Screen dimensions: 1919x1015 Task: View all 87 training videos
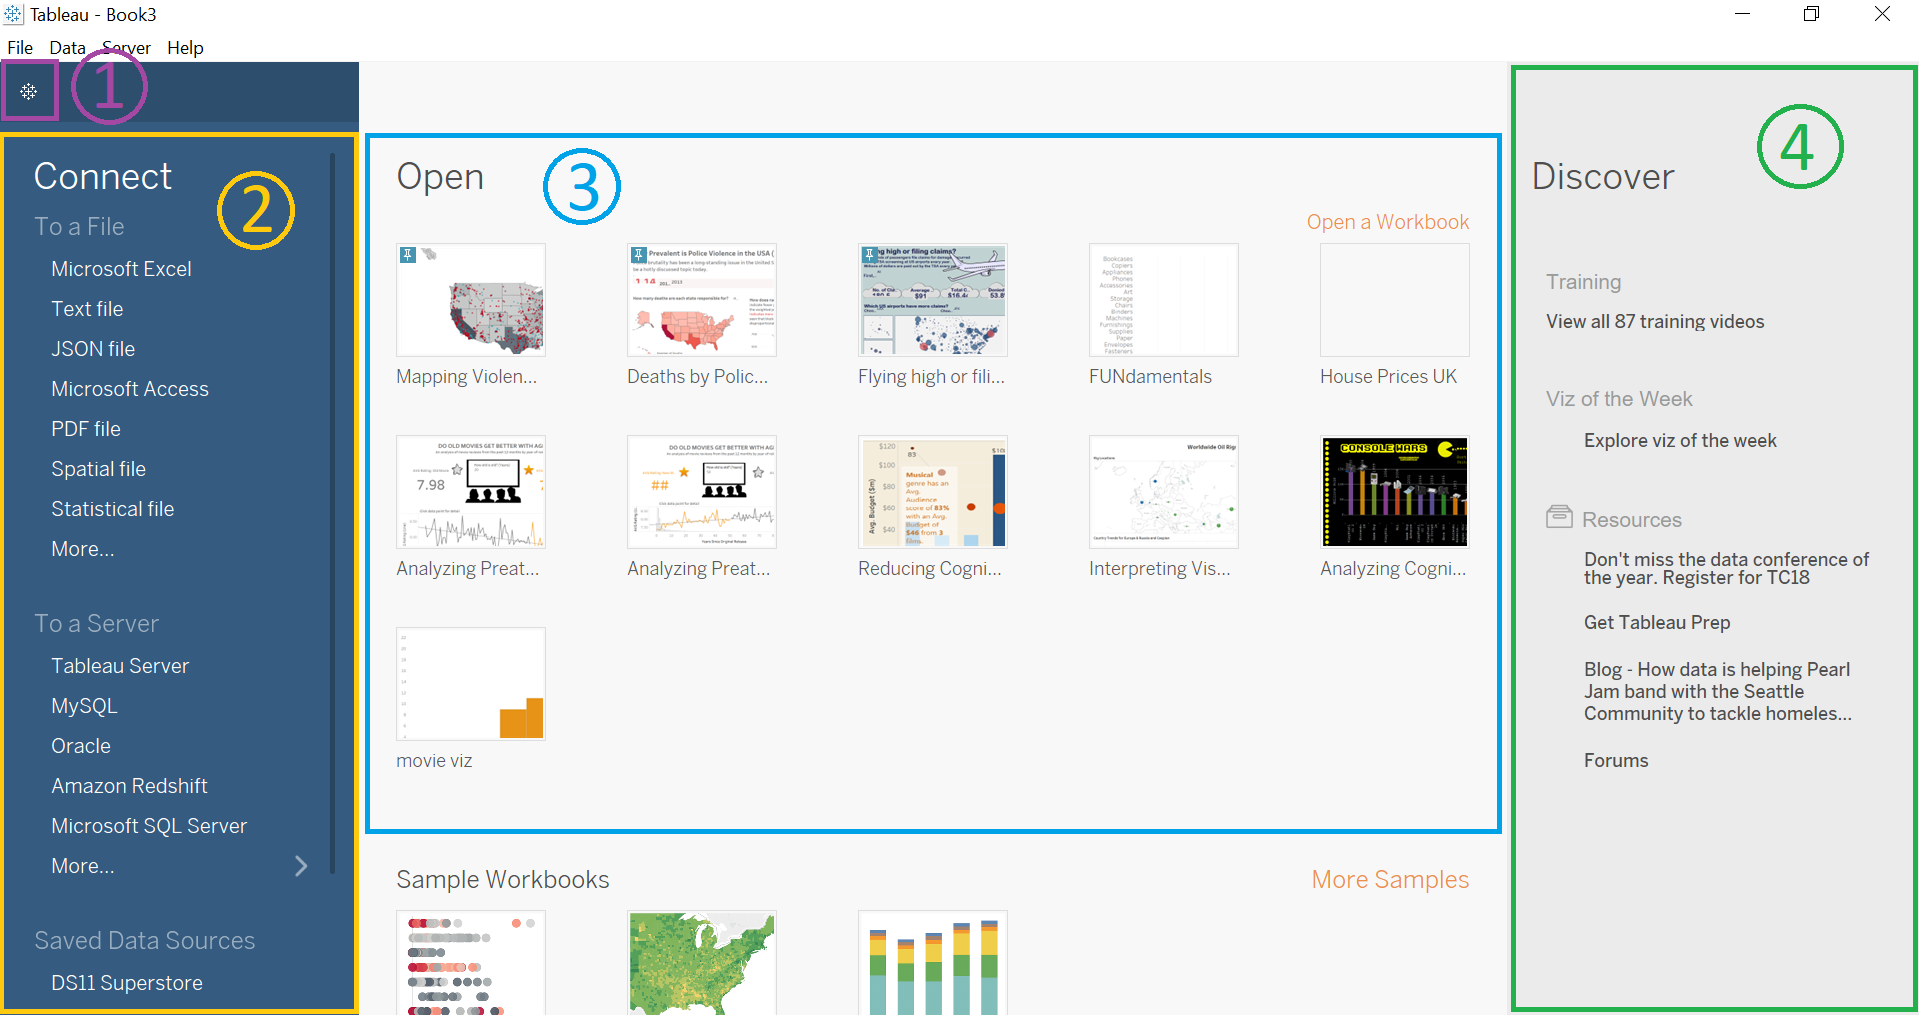coord(1655,322)
